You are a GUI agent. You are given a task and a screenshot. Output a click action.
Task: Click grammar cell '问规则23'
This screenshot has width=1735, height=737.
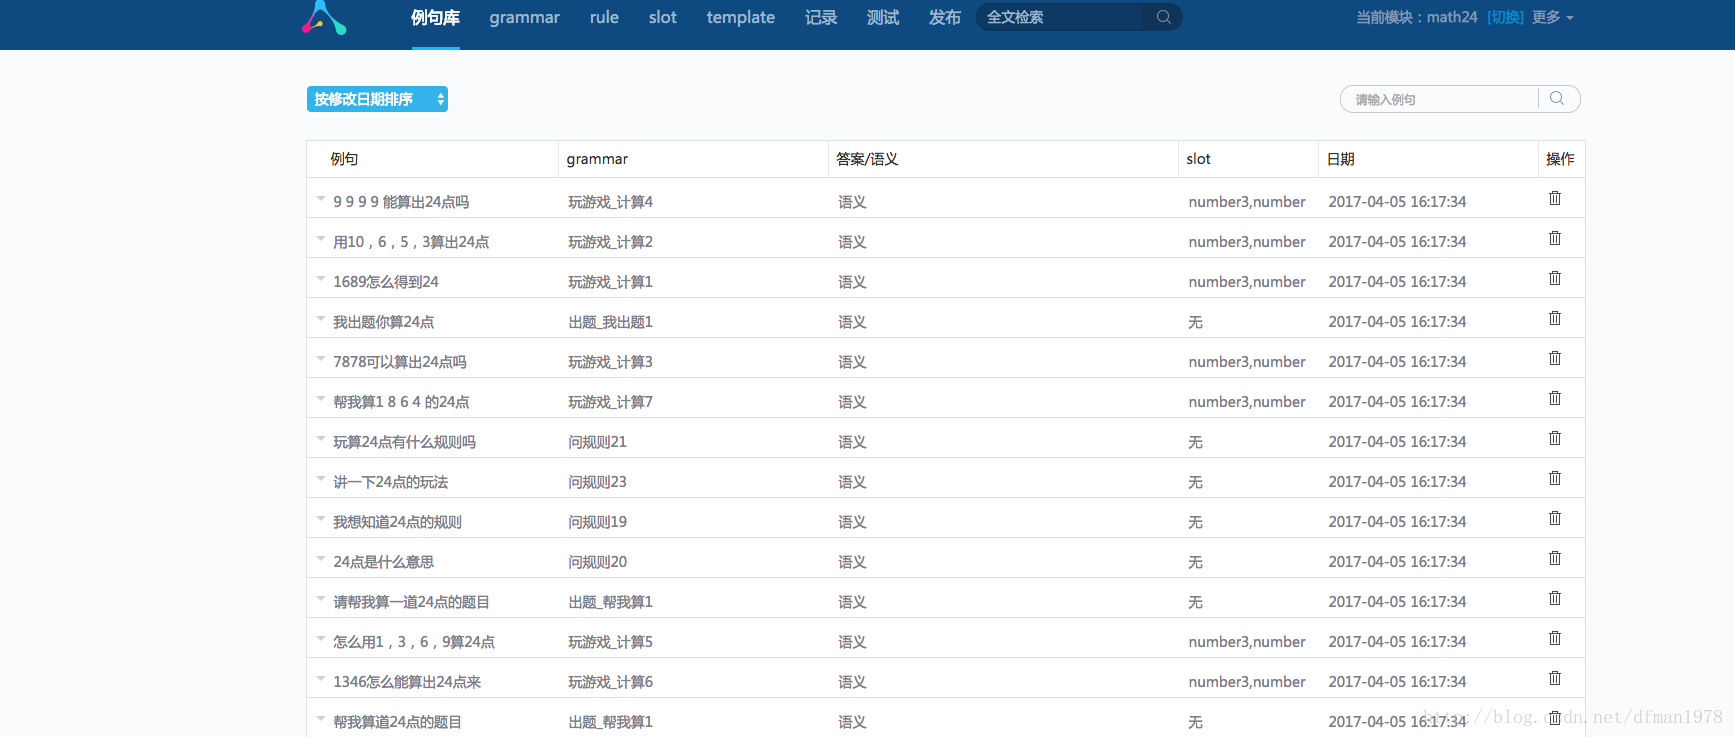pos(597,482)
